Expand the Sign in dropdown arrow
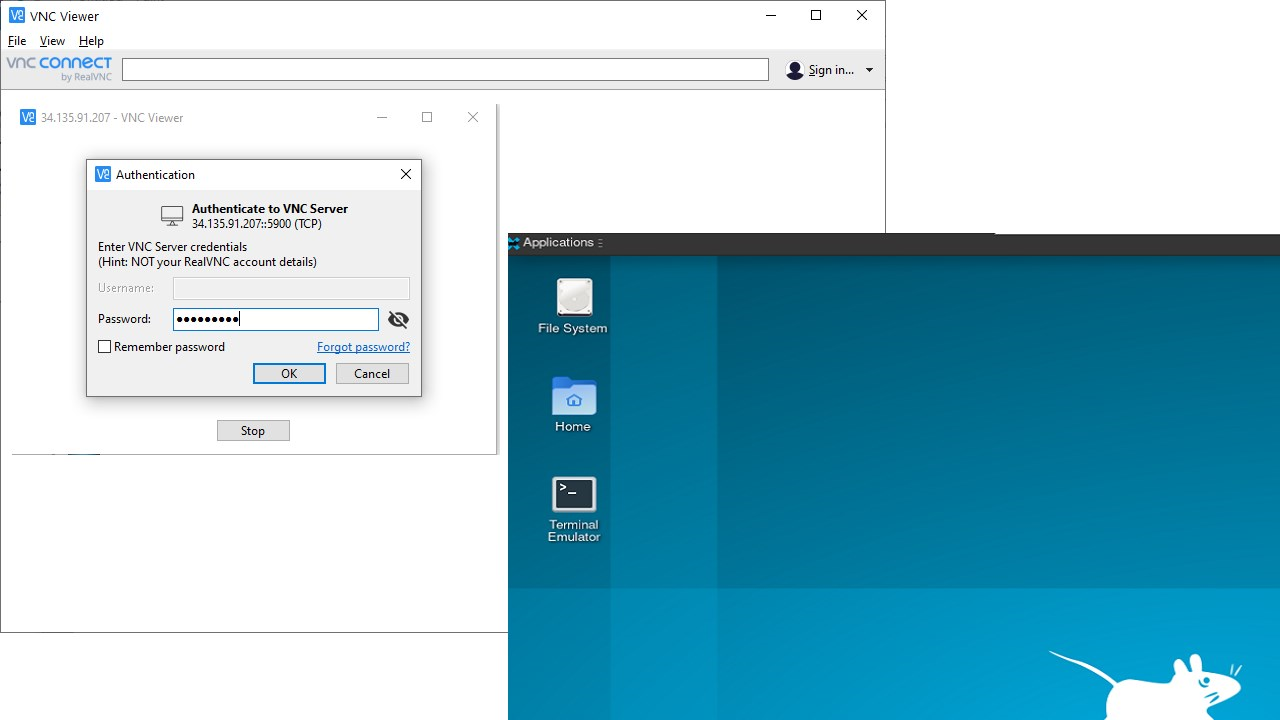This screenshot has width=1280, height=720. pyautogui.click(x=869, y=70)
